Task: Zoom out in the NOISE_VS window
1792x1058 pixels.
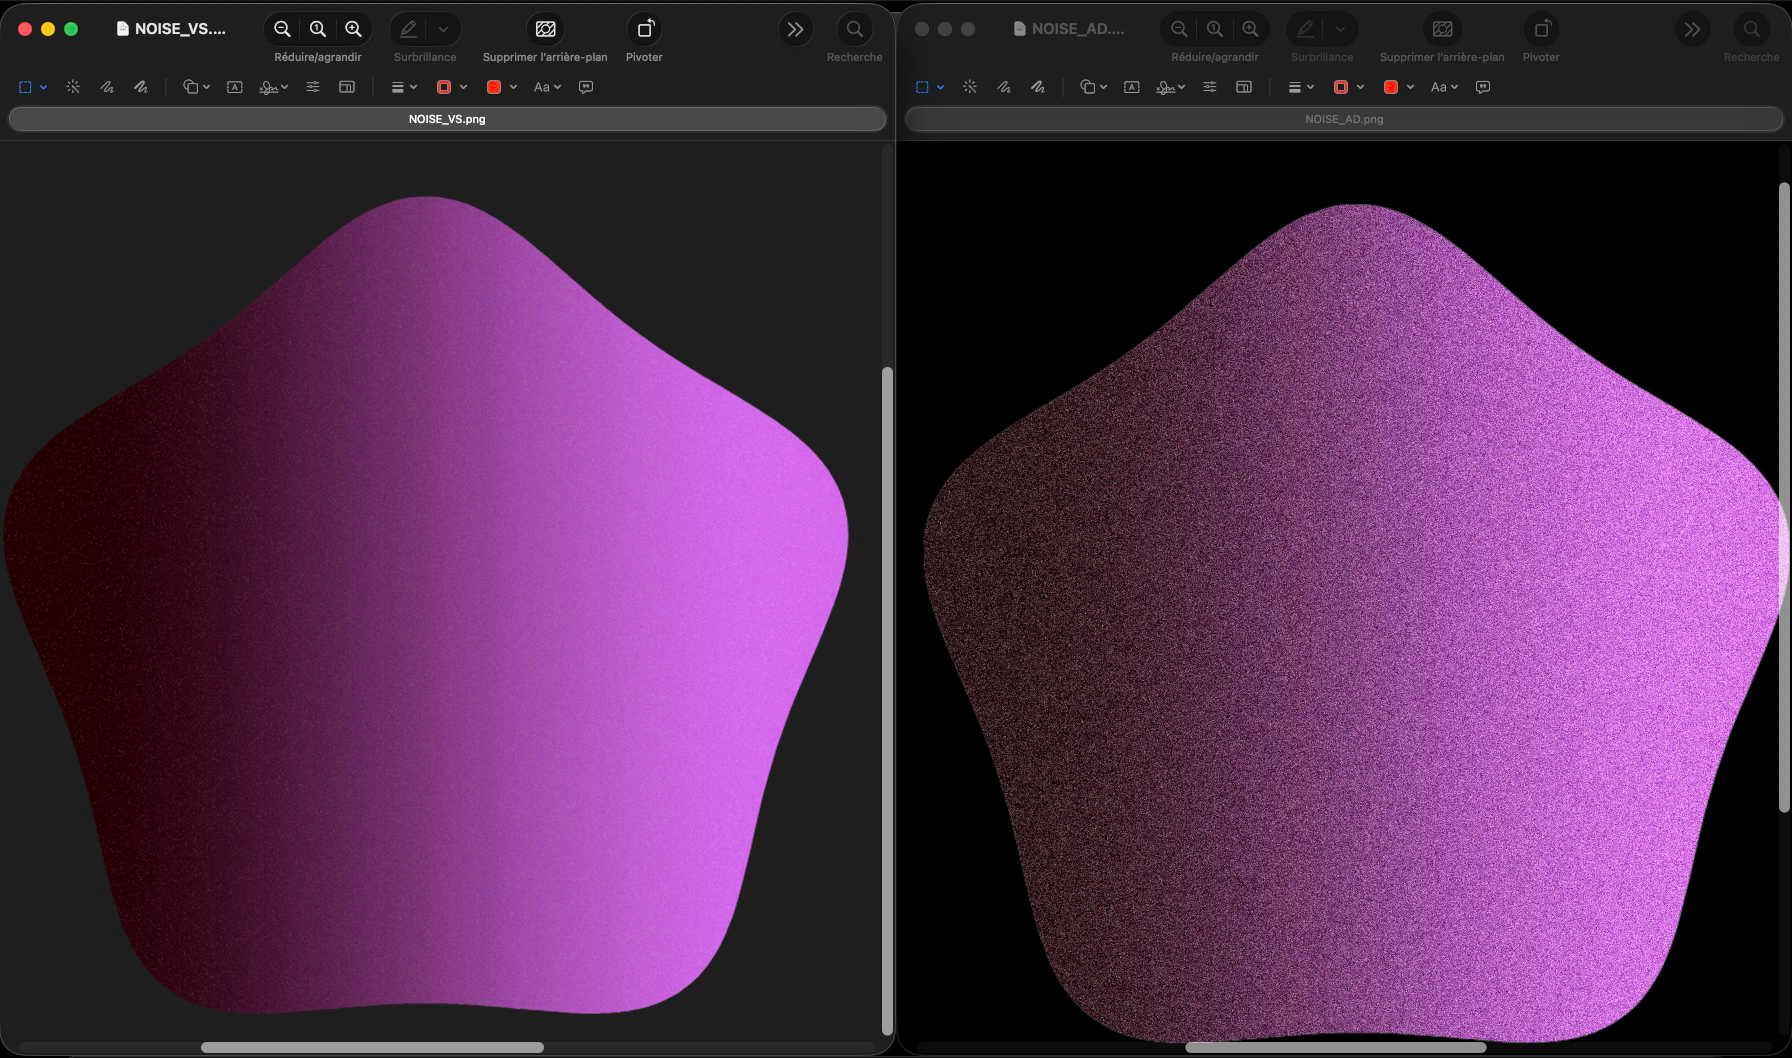Action: click(x=283, y=29)
